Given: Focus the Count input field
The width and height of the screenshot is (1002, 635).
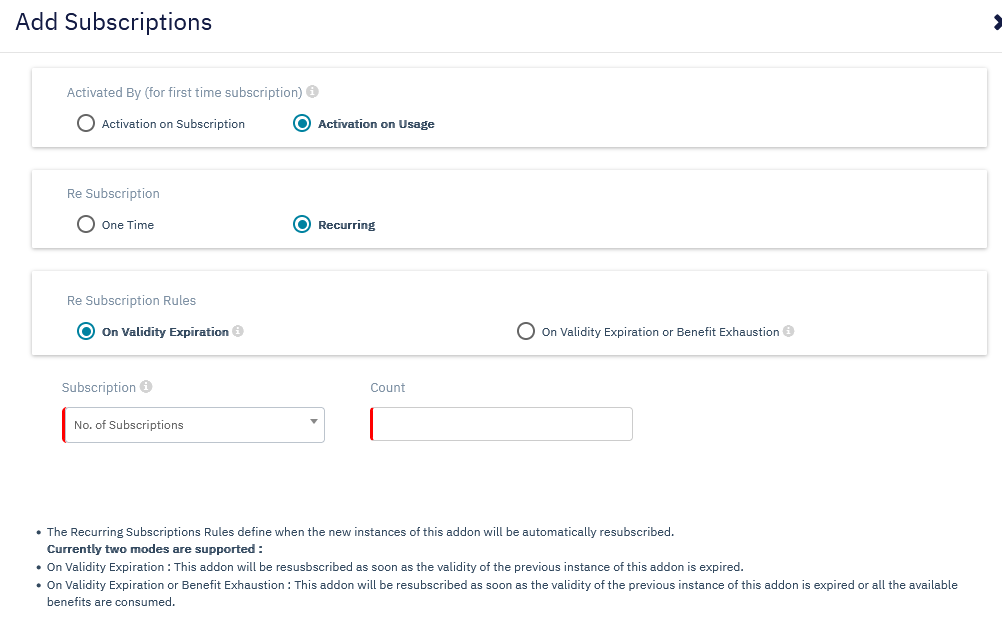Looking at the screenshot, I should tap(502, 424).
